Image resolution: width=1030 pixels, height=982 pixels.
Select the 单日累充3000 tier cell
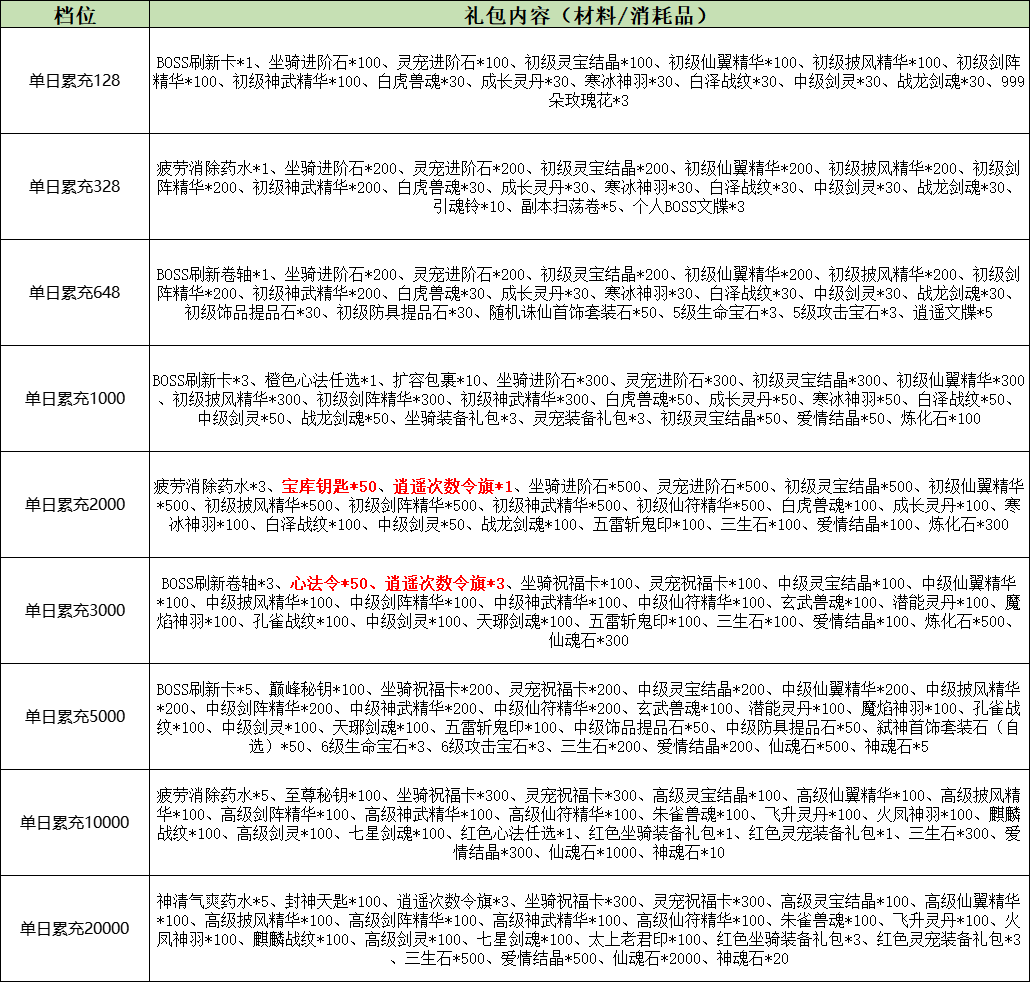tap(75, 610)
